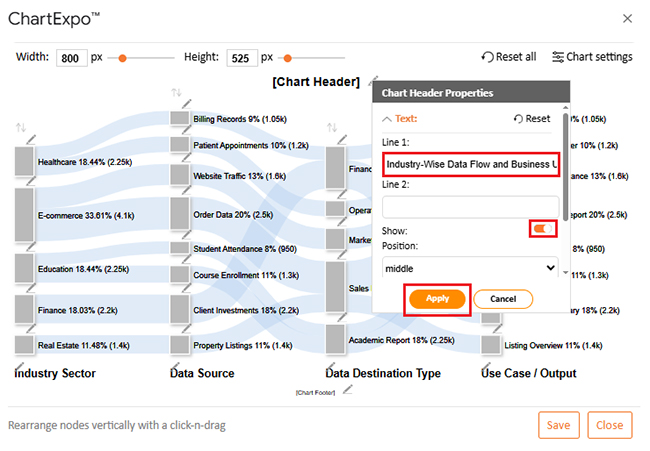Open the Position dropdown set to middle
This screenshot has width=650, height=451.
click(x=470, y=268)
